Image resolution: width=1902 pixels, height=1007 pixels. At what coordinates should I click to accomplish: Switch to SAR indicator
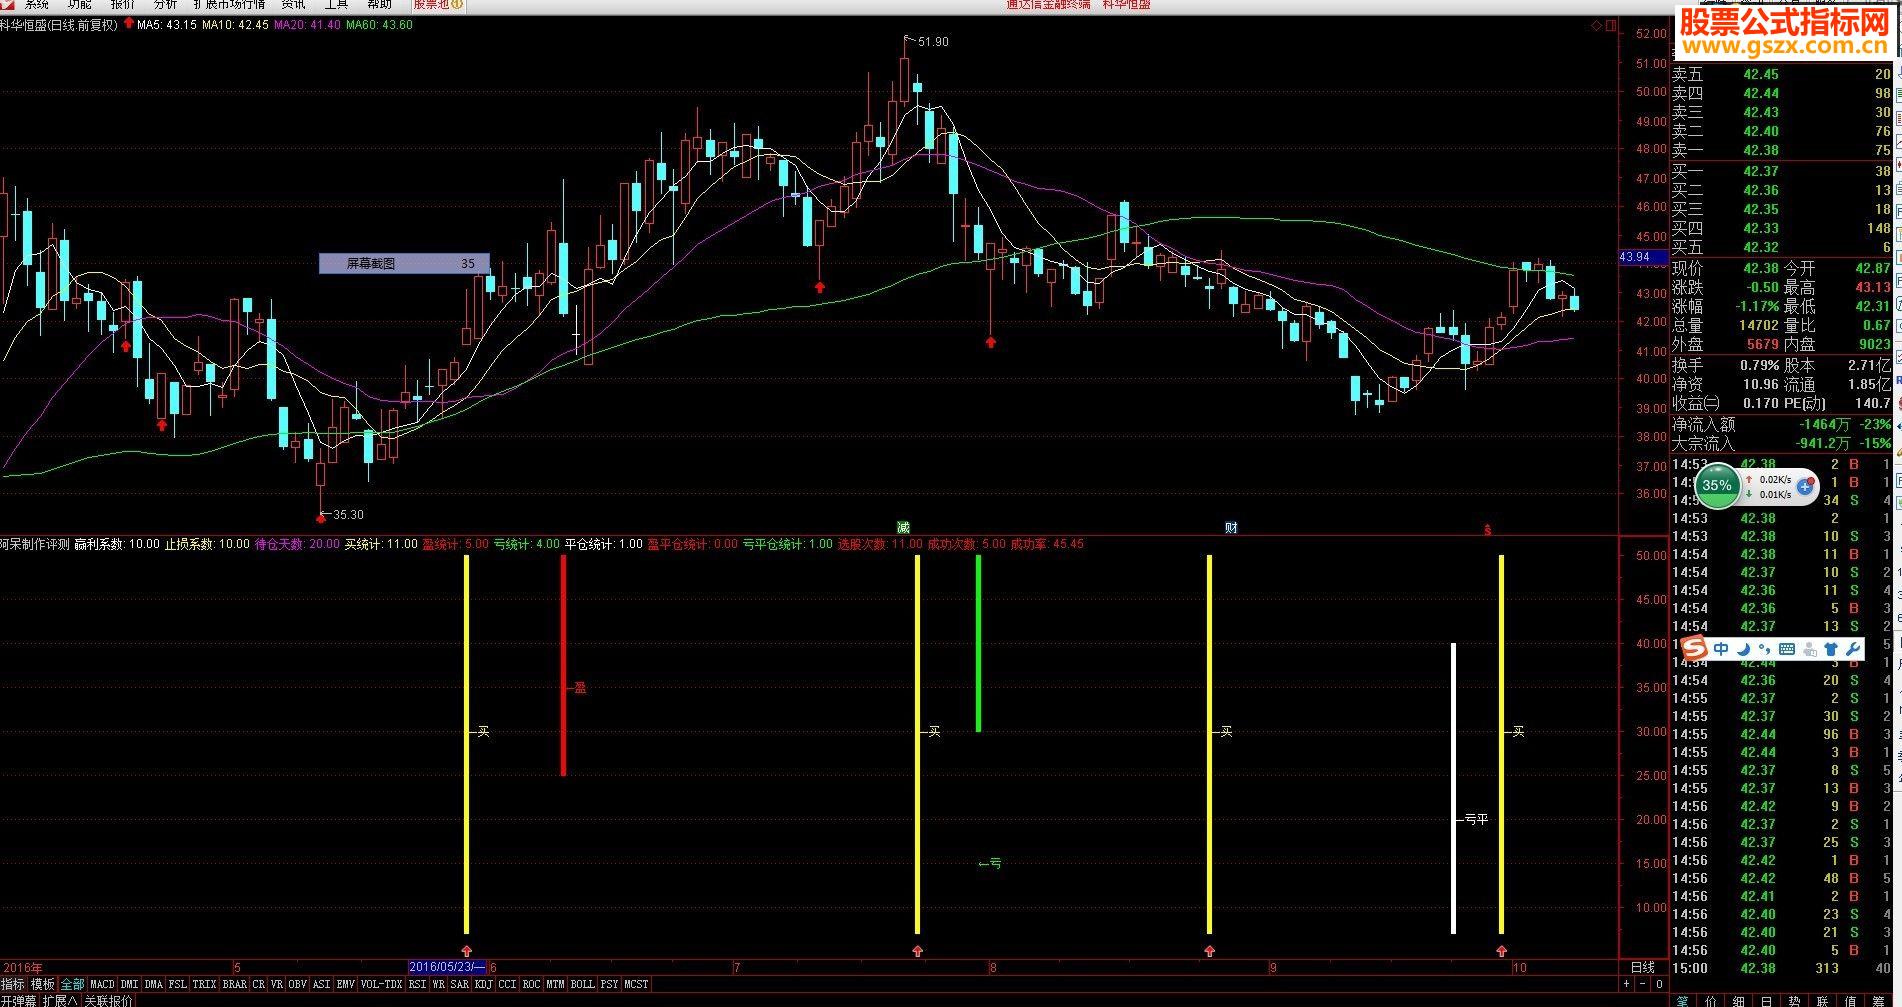click(x=460, y=984)
